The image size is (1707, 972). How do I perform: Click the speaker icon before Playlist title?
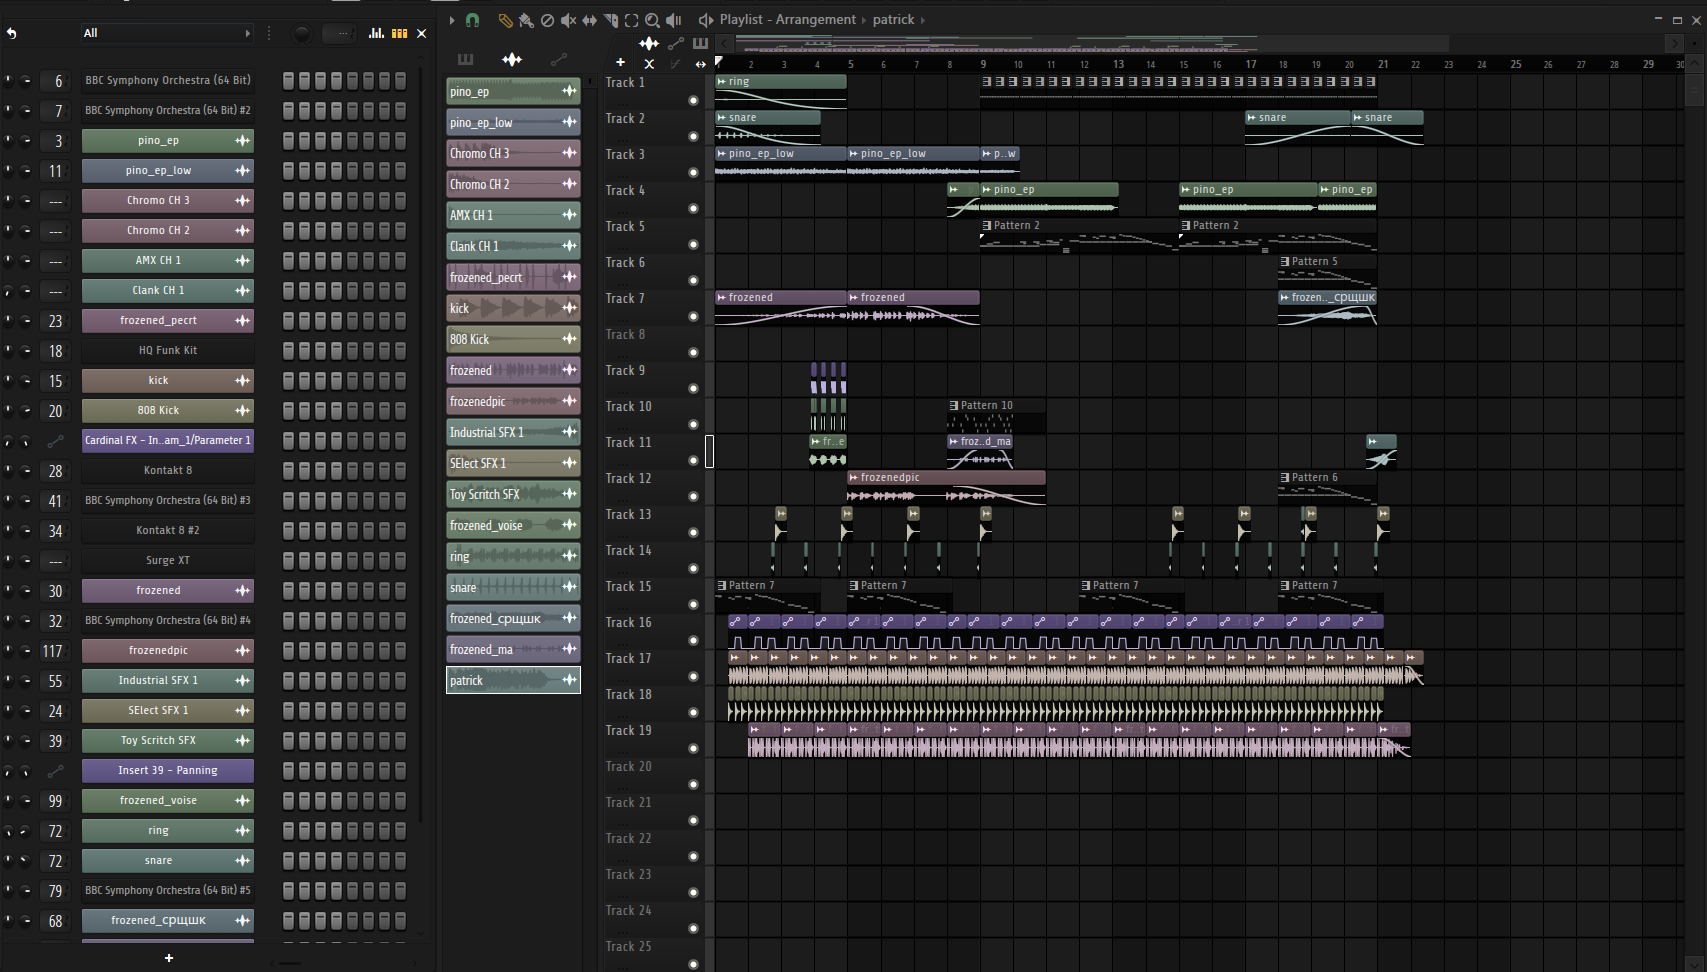(706, 20)
